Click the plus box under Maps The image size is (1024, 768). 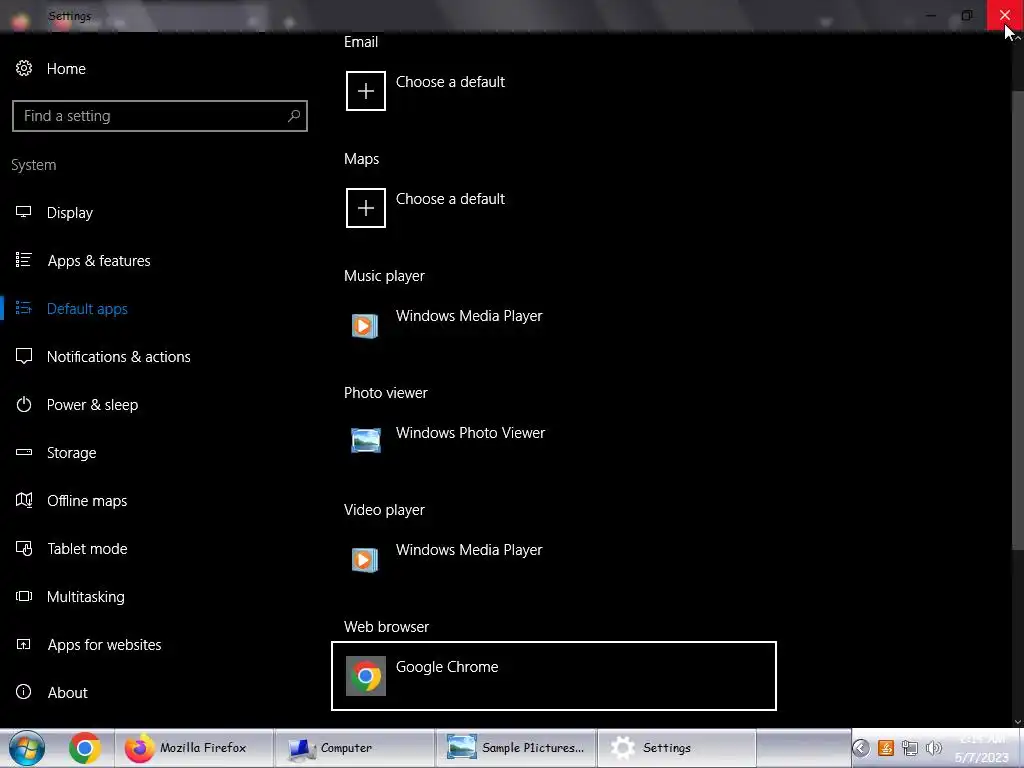tap(366, 208)
